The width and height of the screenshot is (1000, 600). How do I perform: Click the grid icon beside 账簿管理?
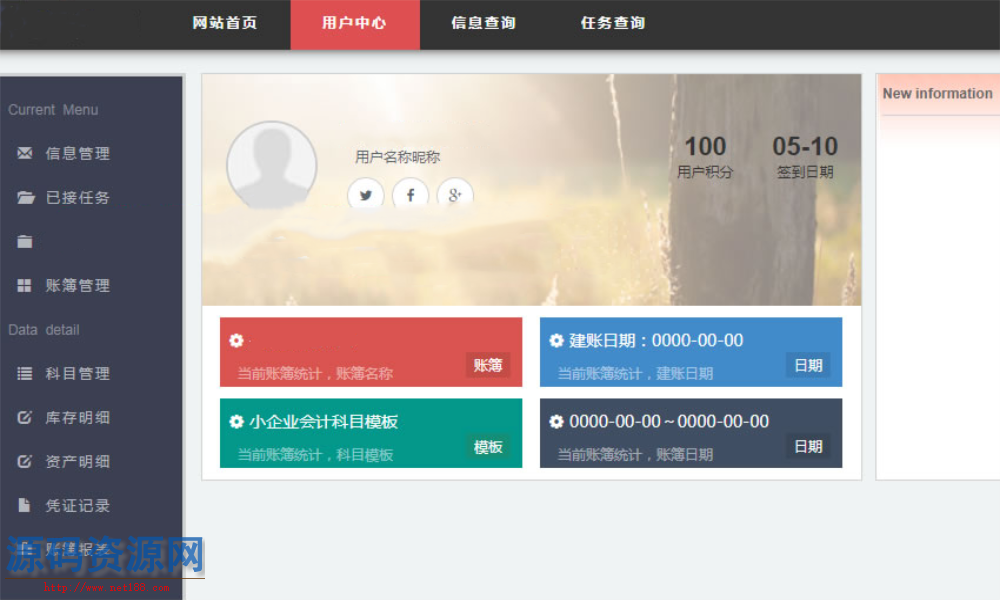[25, 285]
